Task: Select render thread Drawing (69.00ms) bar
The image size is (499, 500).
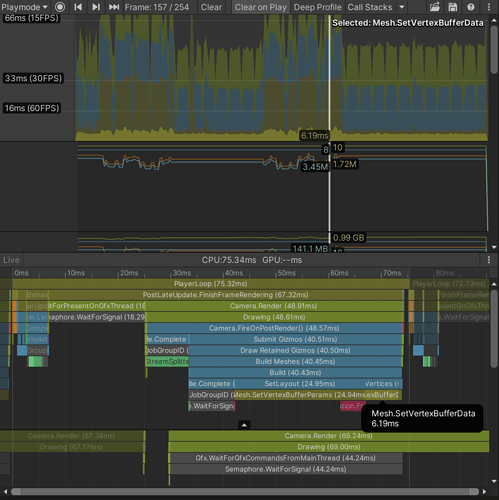Action: [329, 447]
